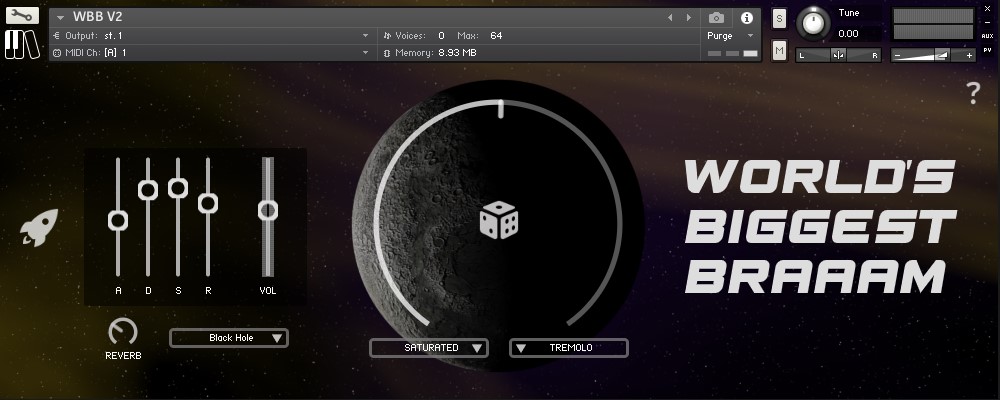The width and height of the screenshot is (1000, 400).
Task: Click the REVERB knob
Action: click(122, 332)
